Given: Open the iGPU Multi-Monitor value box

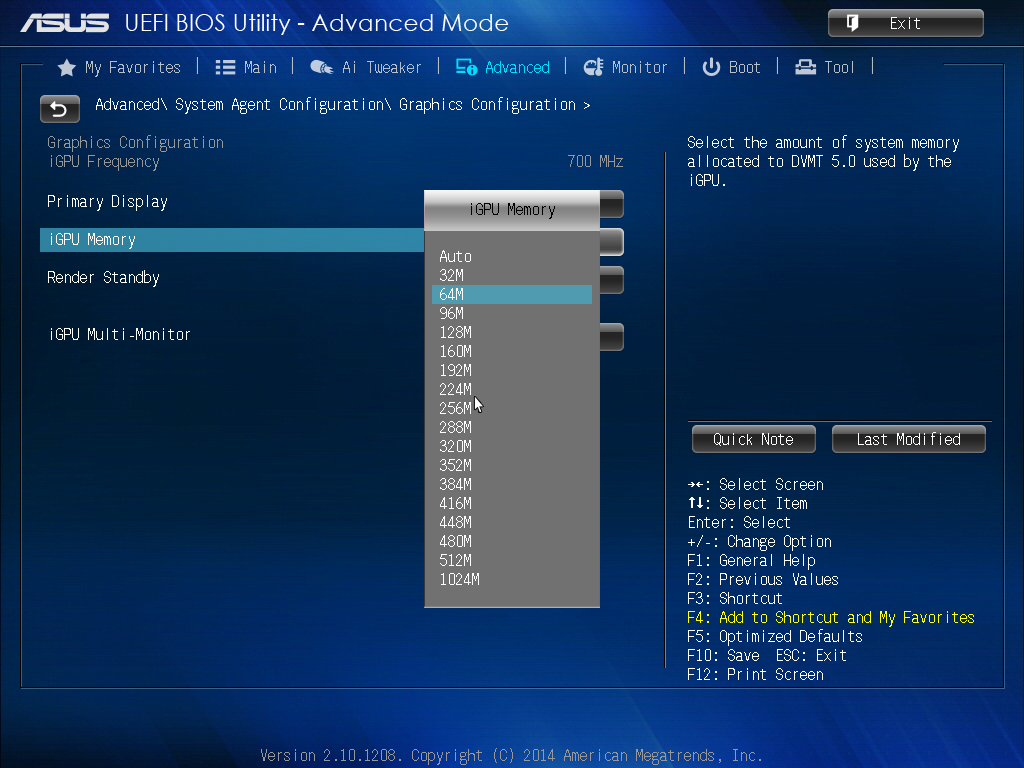Looking at the screenshot, I should tap(612, 337).
